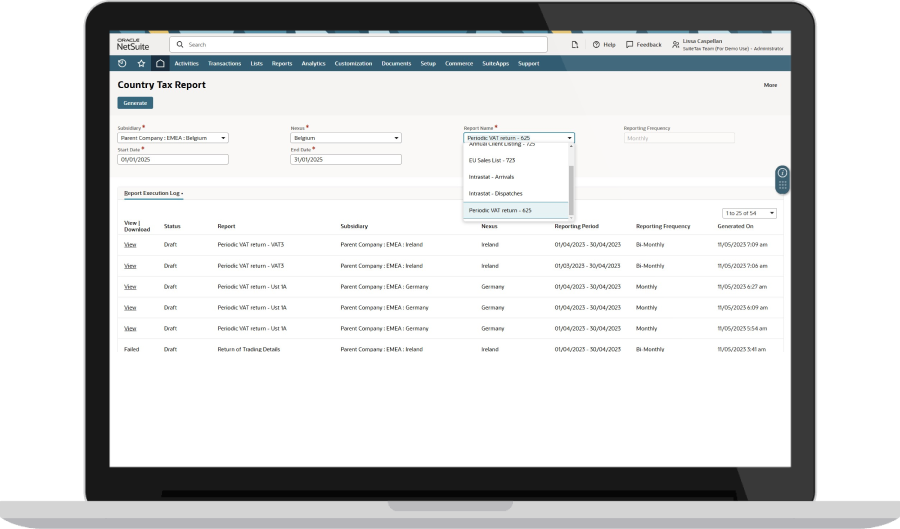Screen dimensions: 900x529
Task: Open Feedback speech bubble icon
Action: [x=629, y=45]
